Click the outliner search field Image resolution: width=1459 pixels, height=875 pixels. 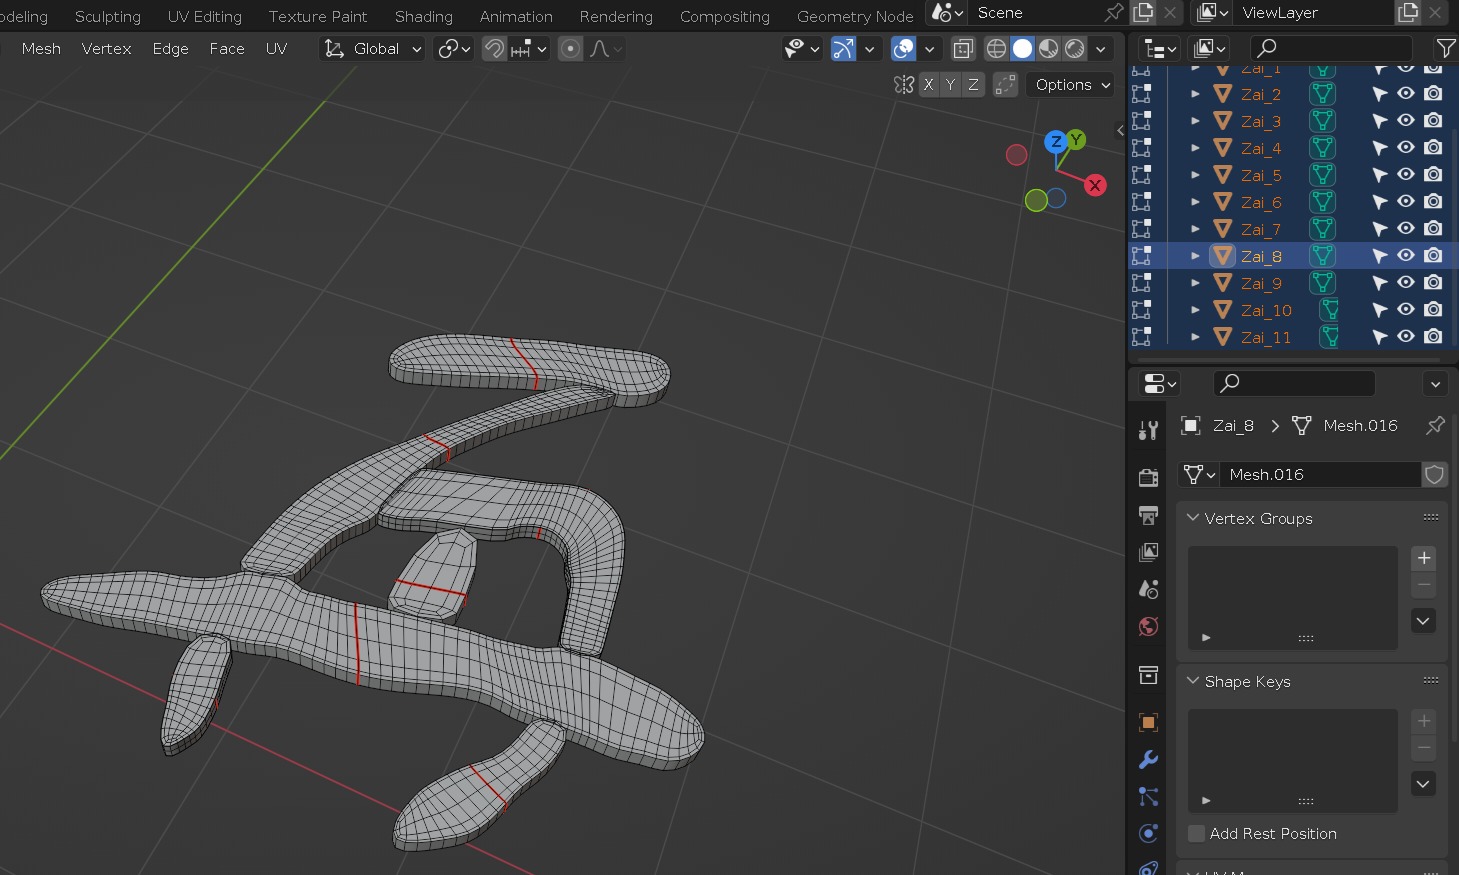(x=1331, y=48)
